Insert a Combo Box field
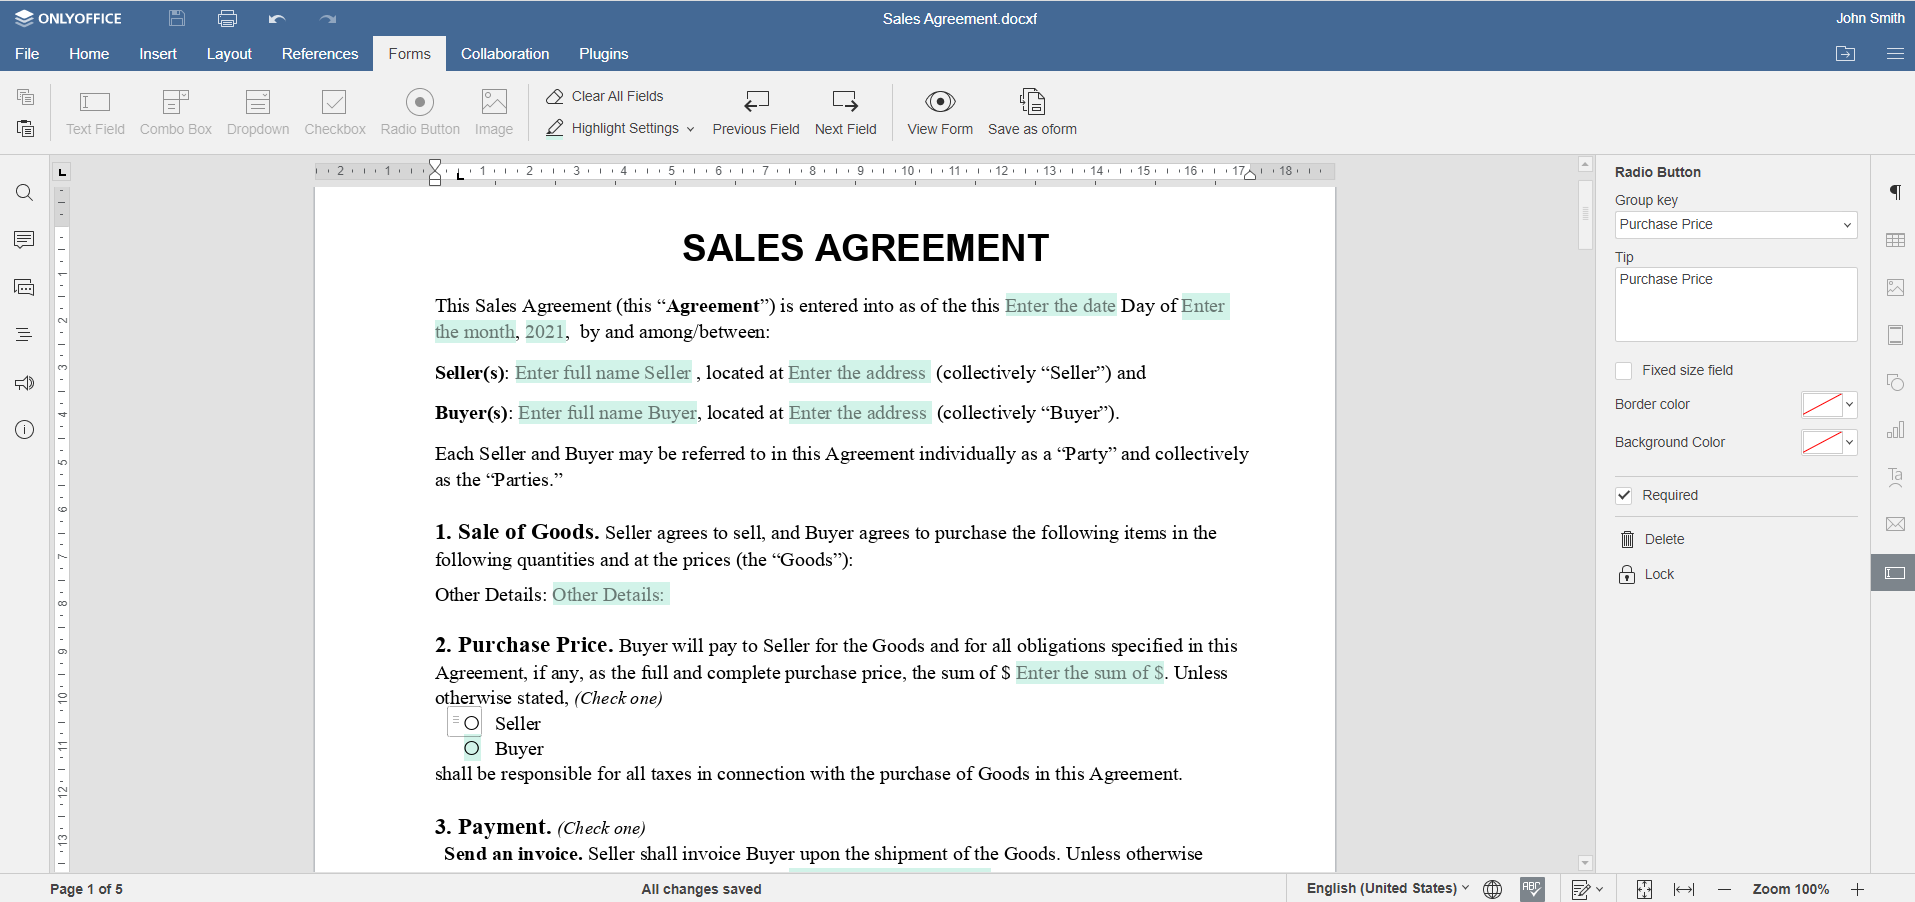The width and height of the screenshot is (1915, 902). pyautogui.click(x=175, y=110)
